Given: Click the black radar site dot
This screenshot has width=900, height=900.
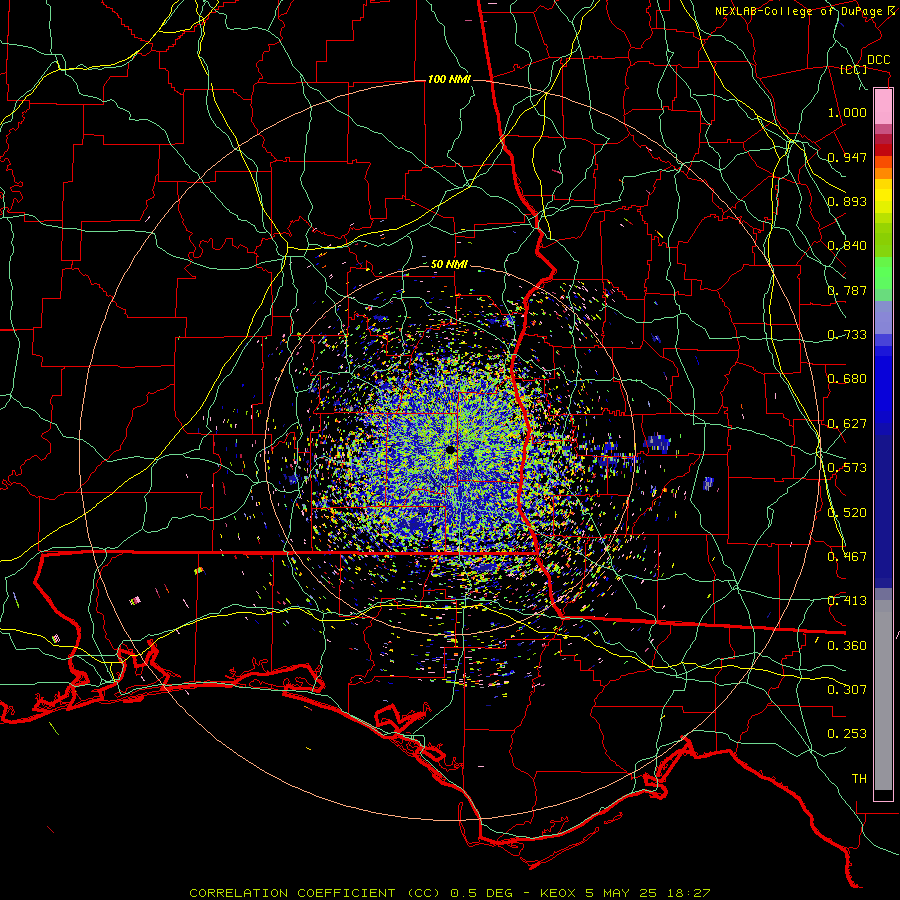Looking at the screenshot, I should pyautogui.click(x=451, y=451).
